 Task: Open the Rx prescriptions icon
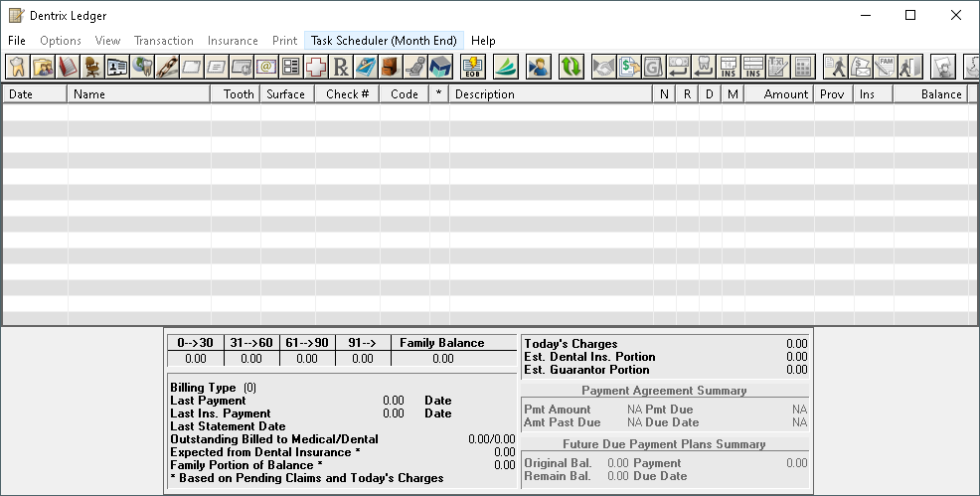(341, 67)
